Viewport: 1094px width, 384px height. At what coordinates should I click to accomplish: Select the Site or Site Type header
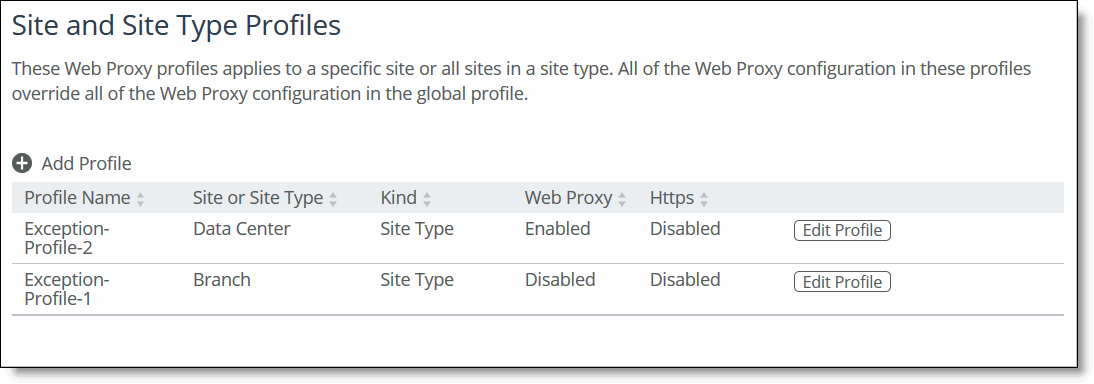258,198
